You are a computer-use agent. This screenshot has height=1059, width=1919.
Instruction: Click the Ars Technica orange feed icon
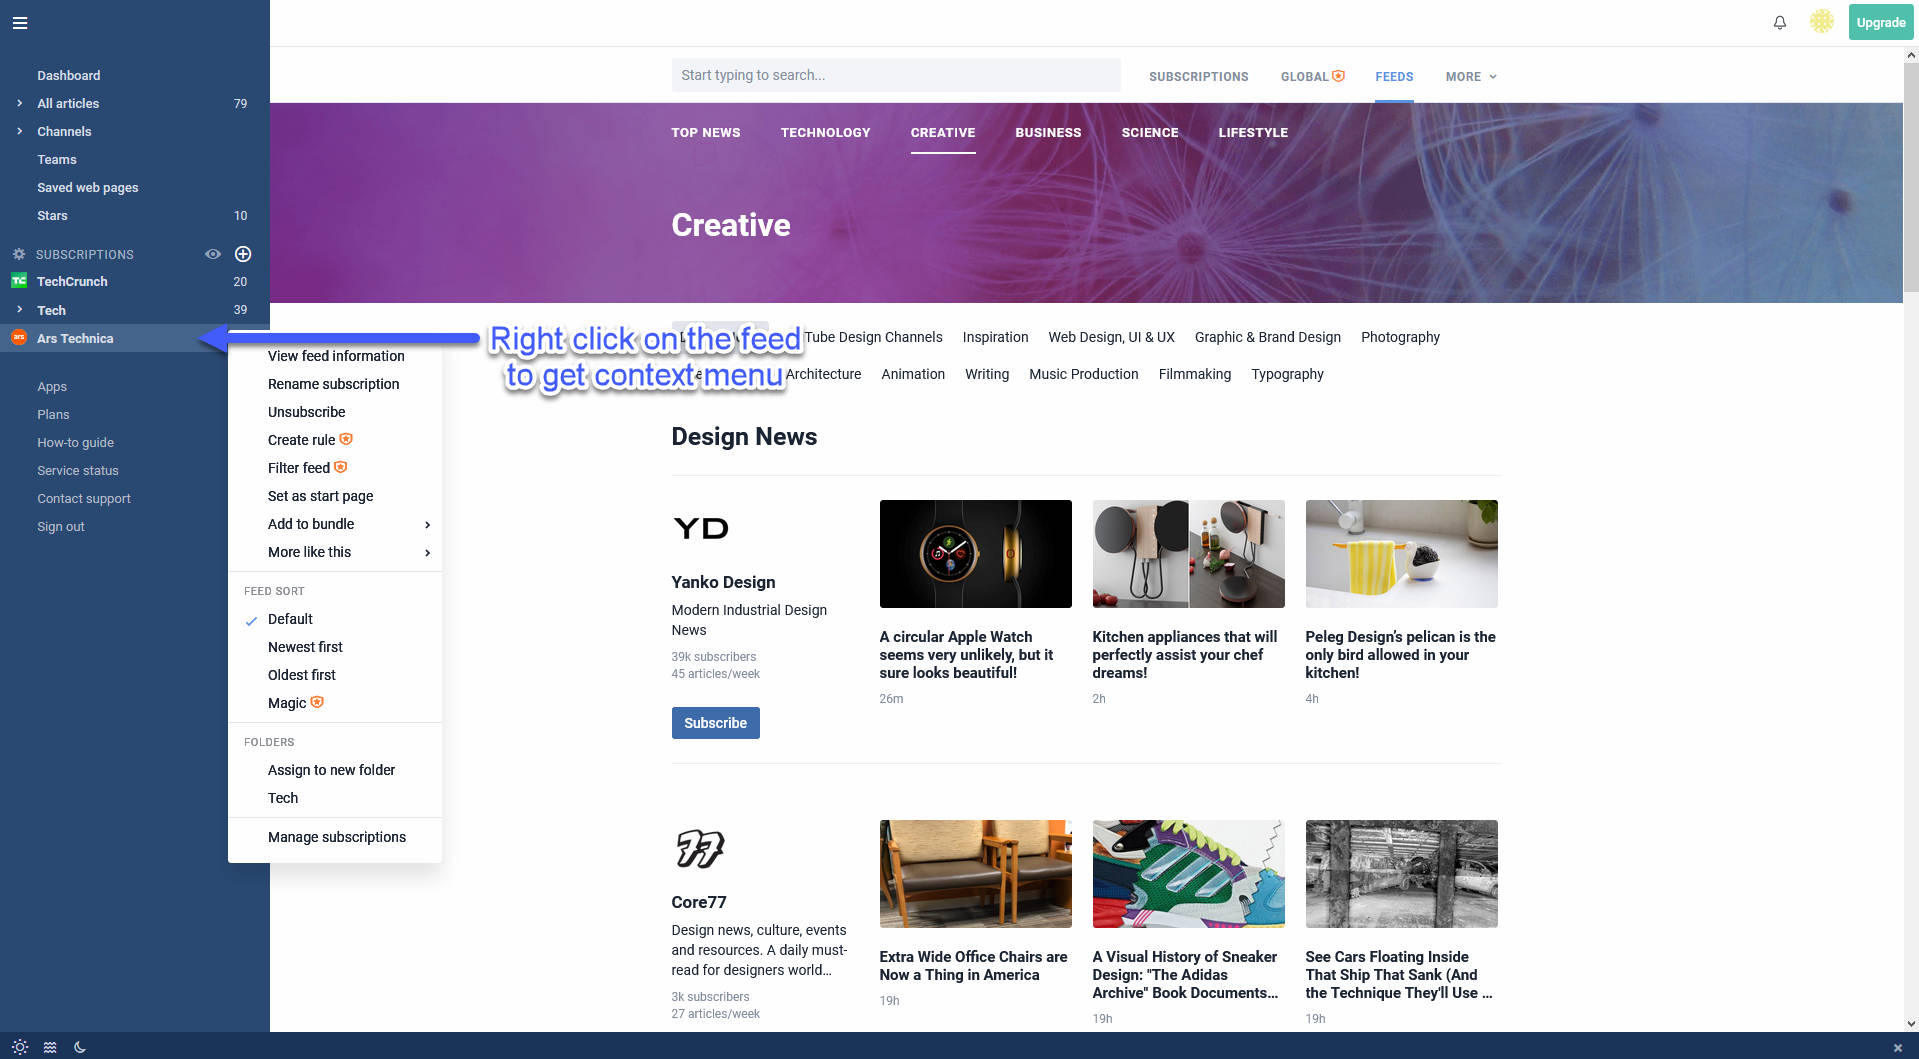[18, 338]
